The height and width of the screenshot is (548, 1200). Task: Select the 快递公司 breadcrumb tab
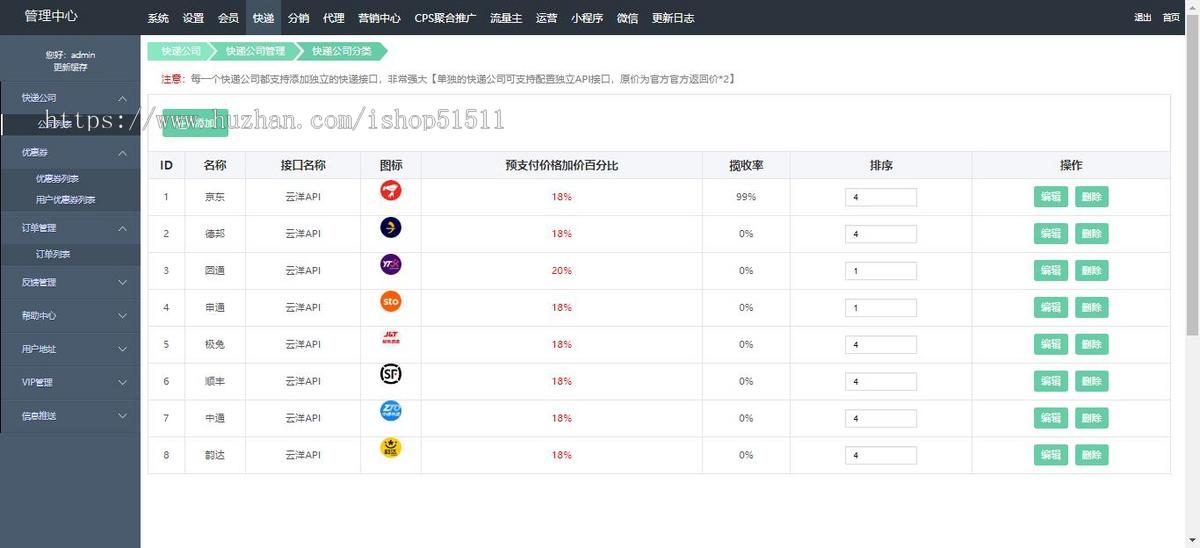[x=181, y=51]
